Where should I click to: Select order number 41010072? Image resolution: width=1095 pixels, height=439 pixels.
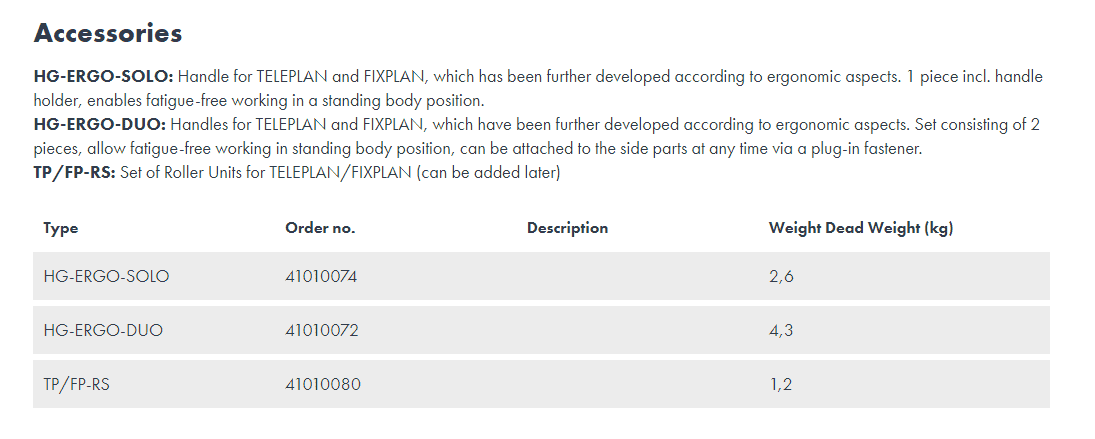(321, 330)
